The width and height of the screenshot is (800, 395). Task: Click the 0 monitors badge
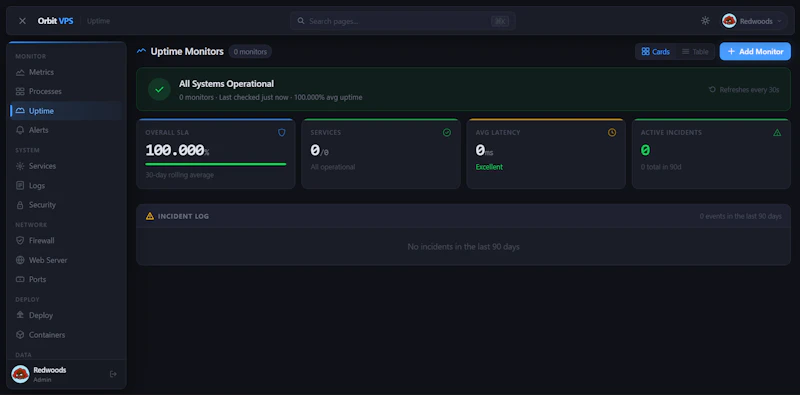point(250,52)
